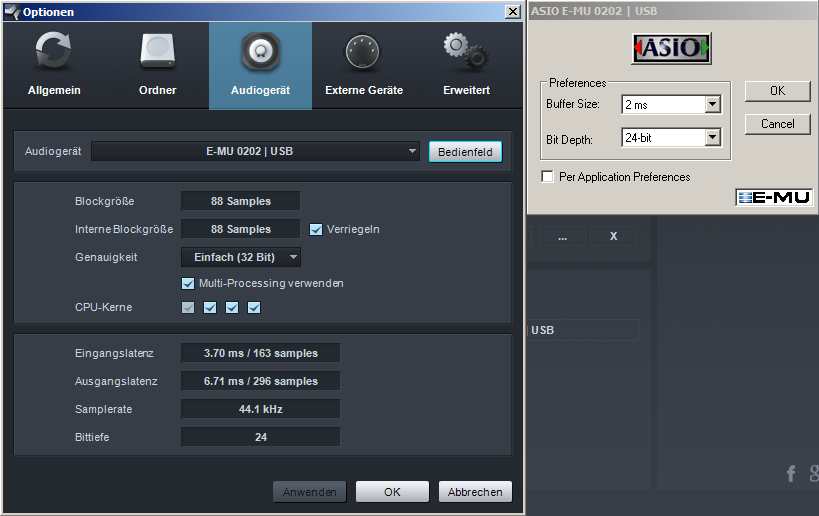Image resolution: width=819 pixels, height=516 pixels.
Task: Click OK in the ASIO dialog
Action: (x=777, y=91)
